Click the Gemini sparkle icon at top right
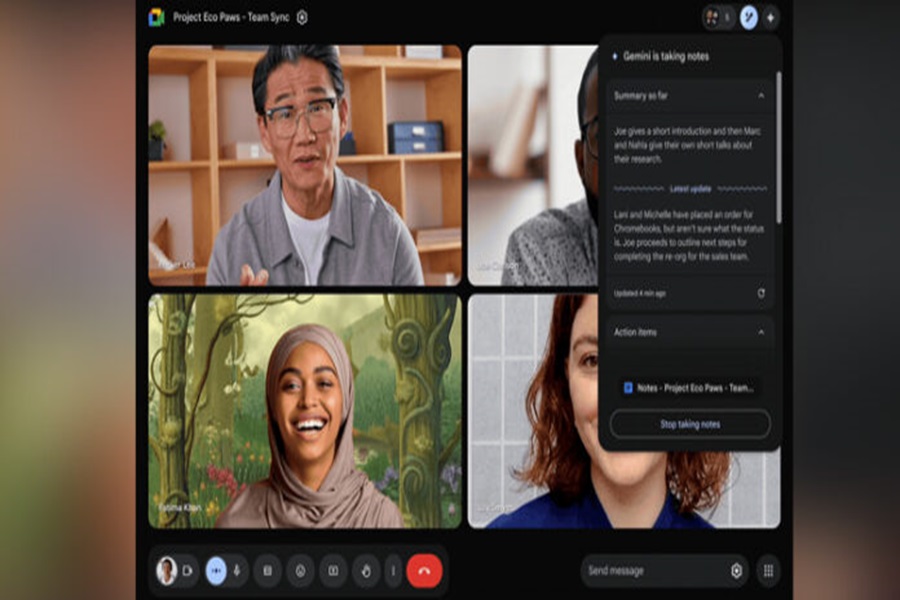Image resolution: width=900 pixels, height=600 pixels. pyautogui.click(x=770, y=17)
